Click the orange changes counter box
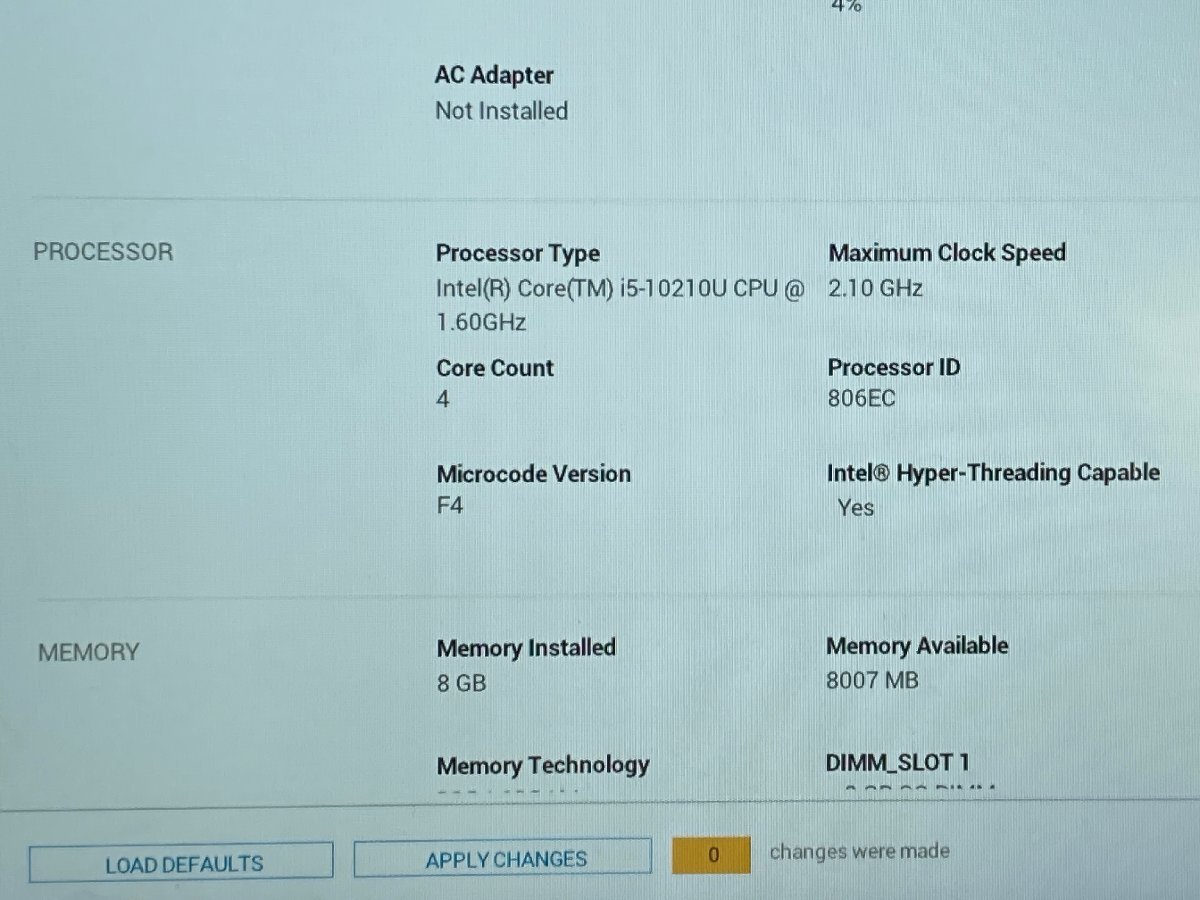The image size is (1200, 900). tap(711, 855)
